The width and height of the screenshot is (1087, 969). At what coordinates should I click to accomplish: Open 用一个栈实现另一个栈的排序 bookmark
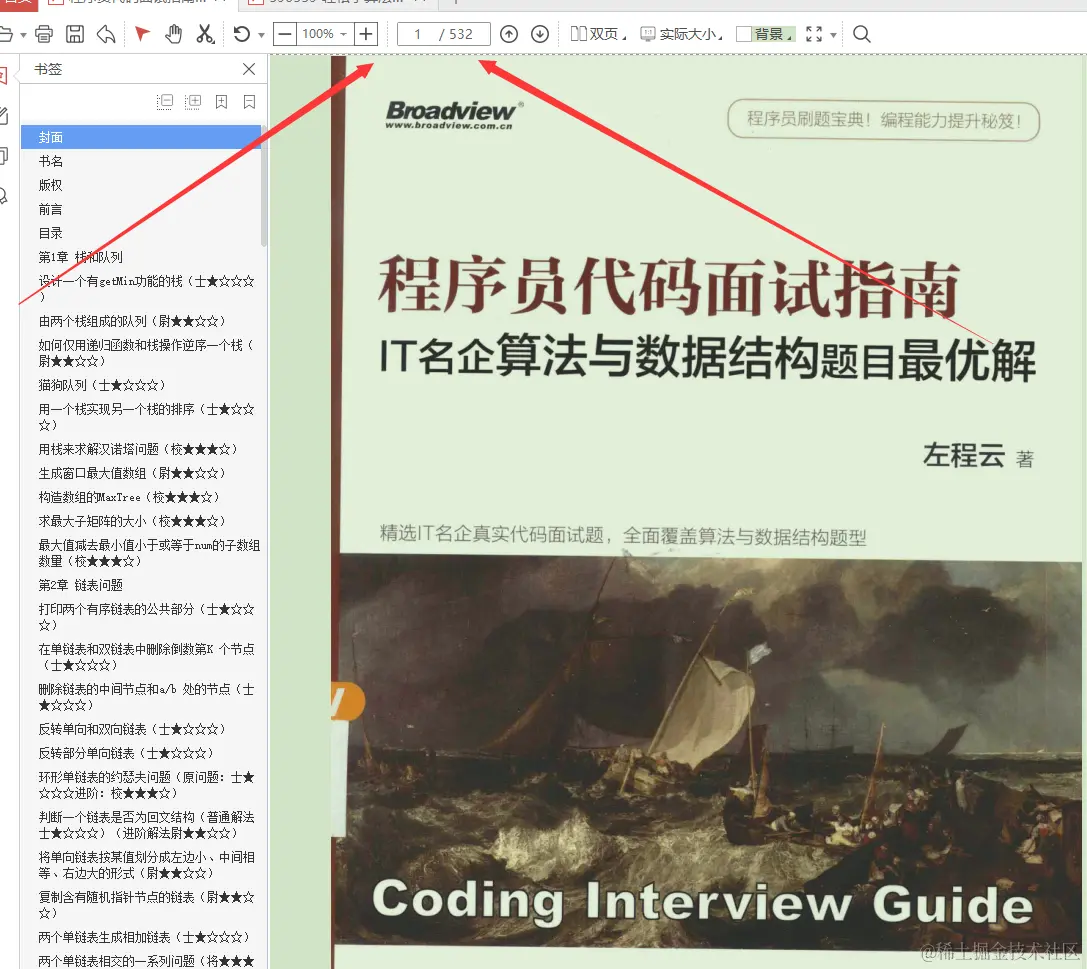coord(146,417)
